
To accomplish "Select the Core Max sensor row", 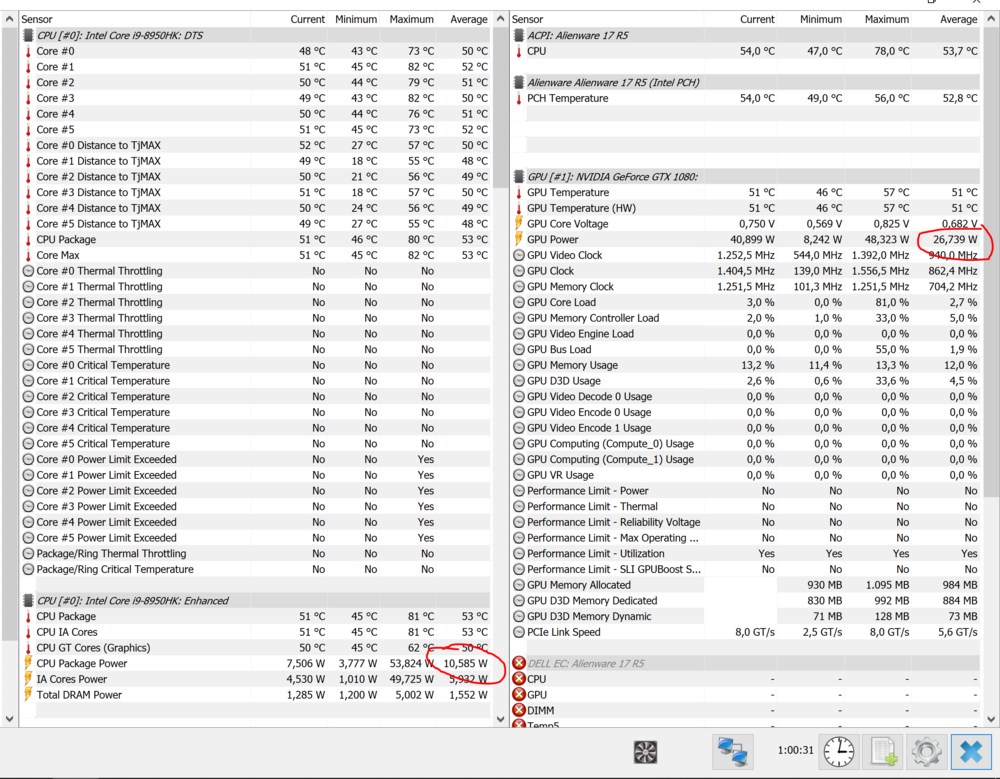I will 58,255.
